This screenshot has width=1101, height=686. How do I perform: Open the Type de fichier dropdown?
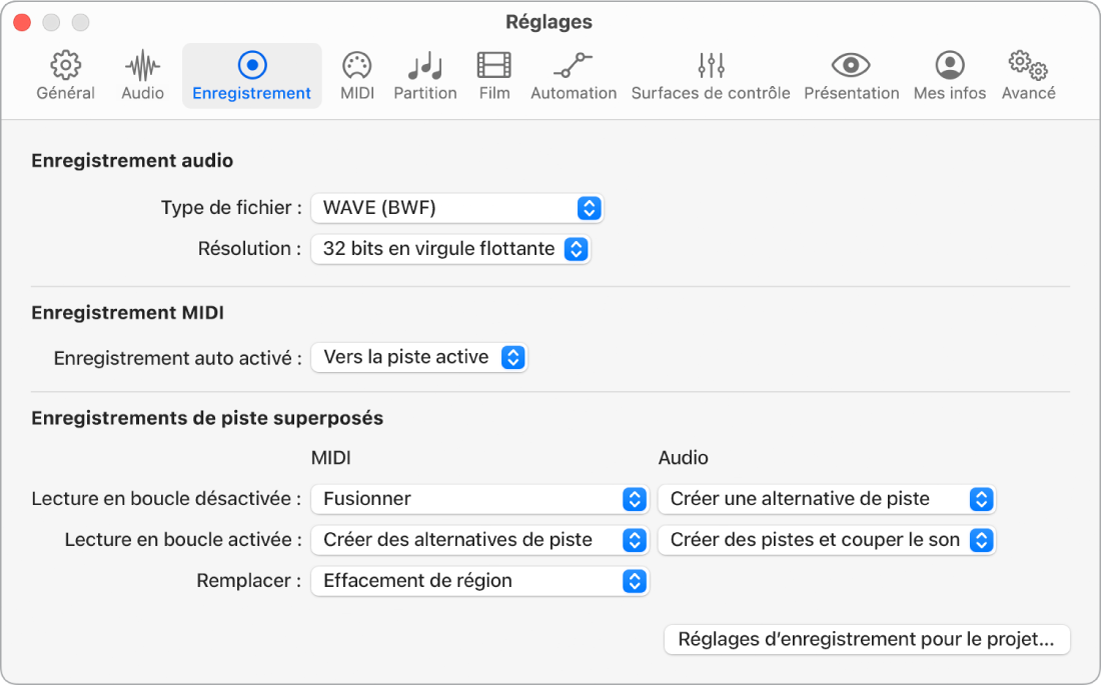click(457, 208)
